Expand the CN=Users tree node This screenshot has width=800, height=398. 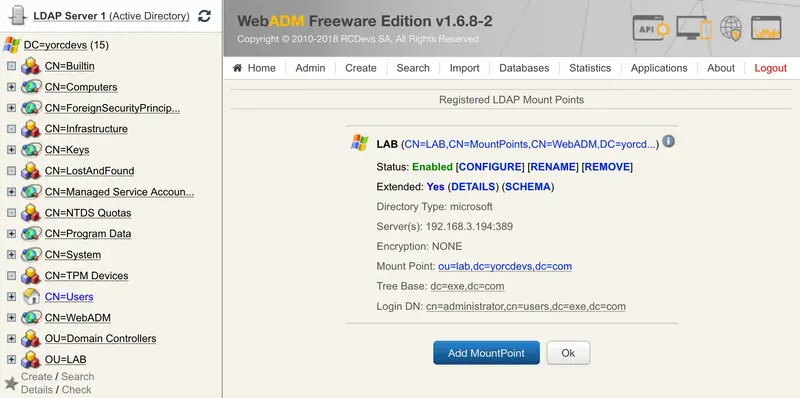[11, 296]
